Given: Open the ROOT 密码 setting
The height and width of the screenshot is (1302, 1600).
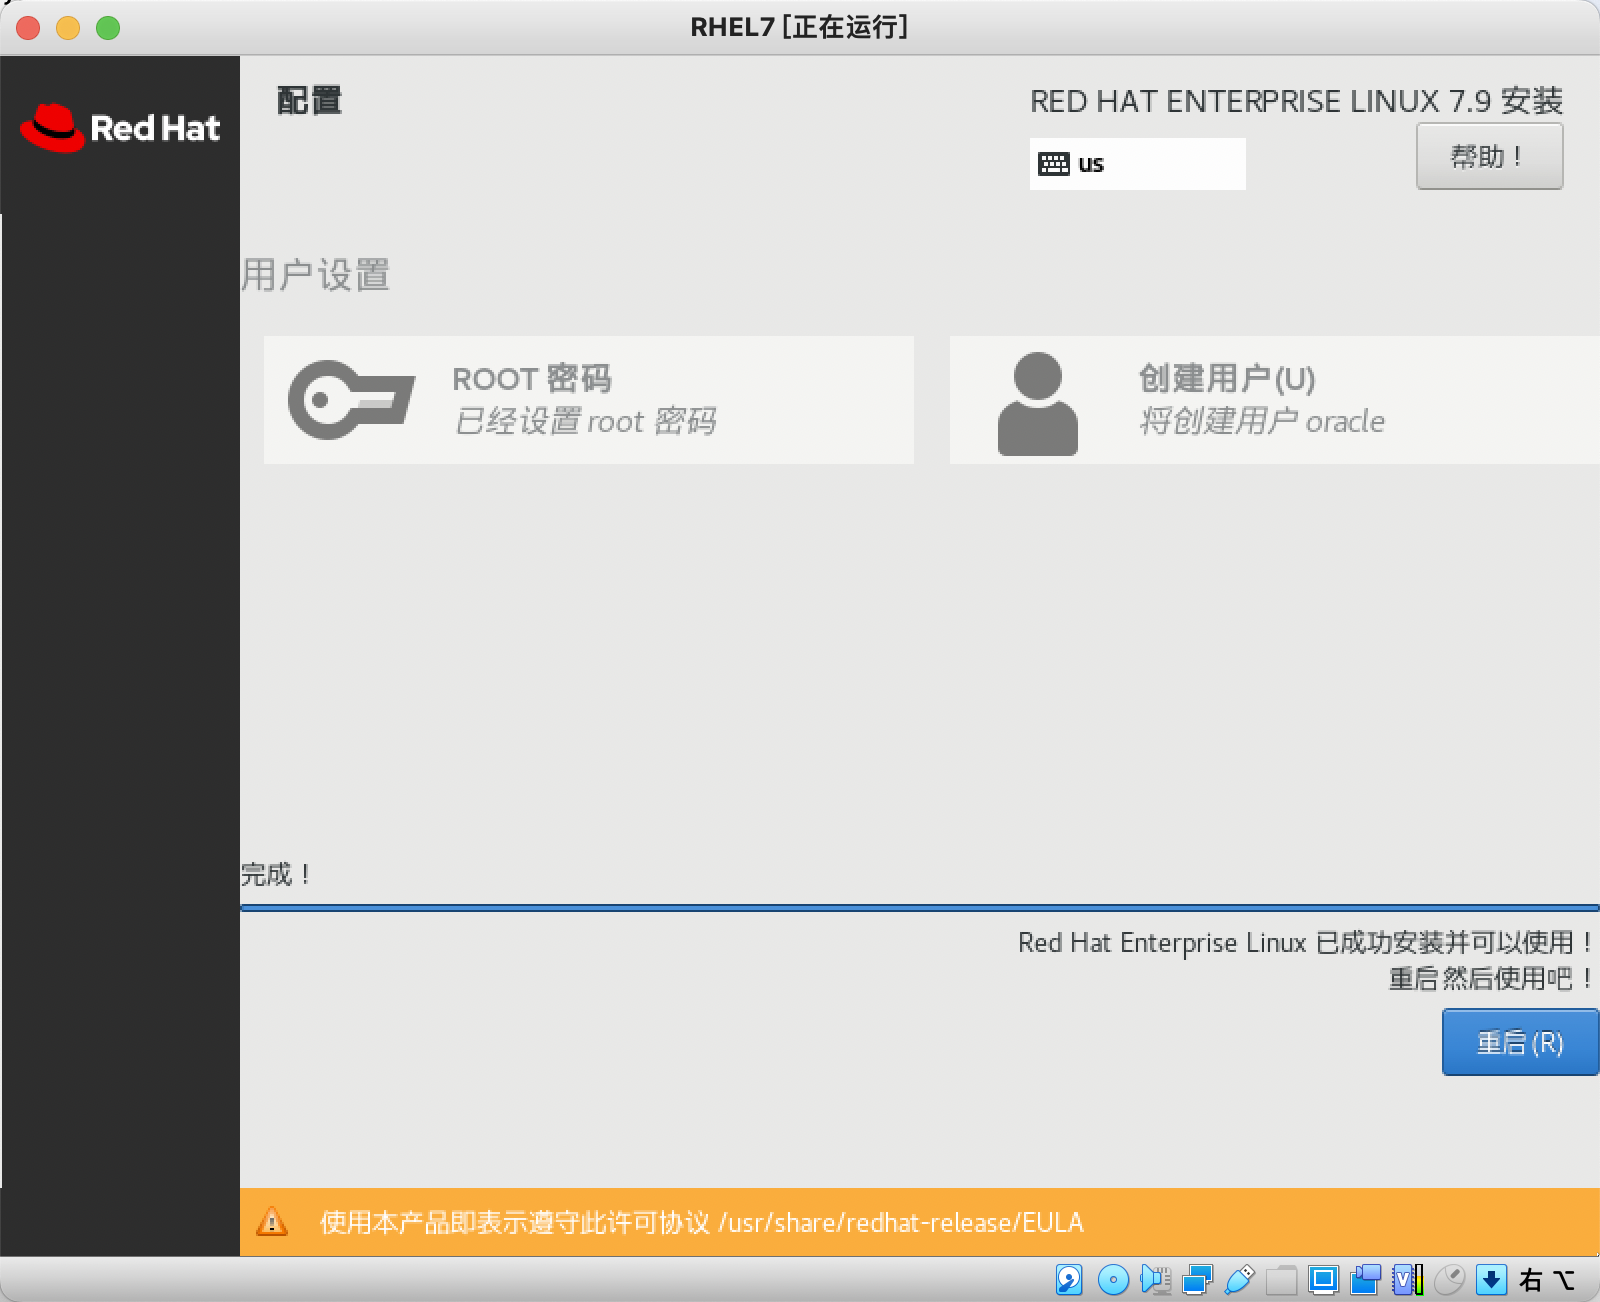Looking at the screenshot, I should 589,400.
